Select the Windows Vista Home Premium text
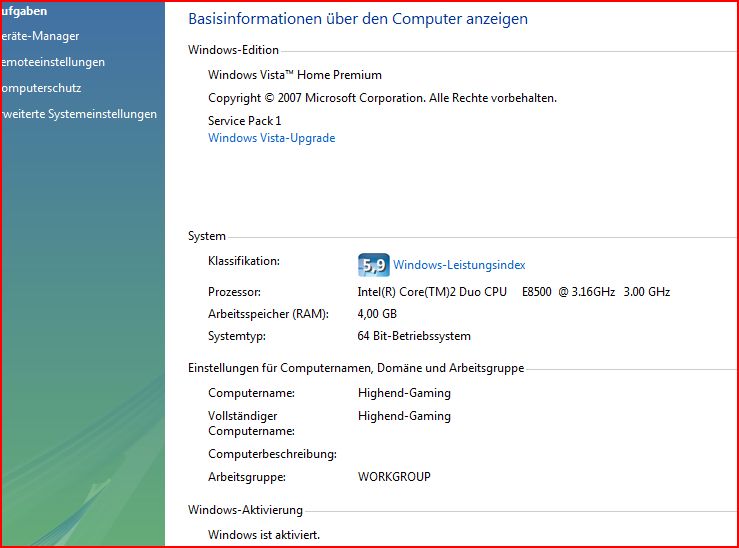This screenshot has height=548, width=739. (x=295, y=75)
